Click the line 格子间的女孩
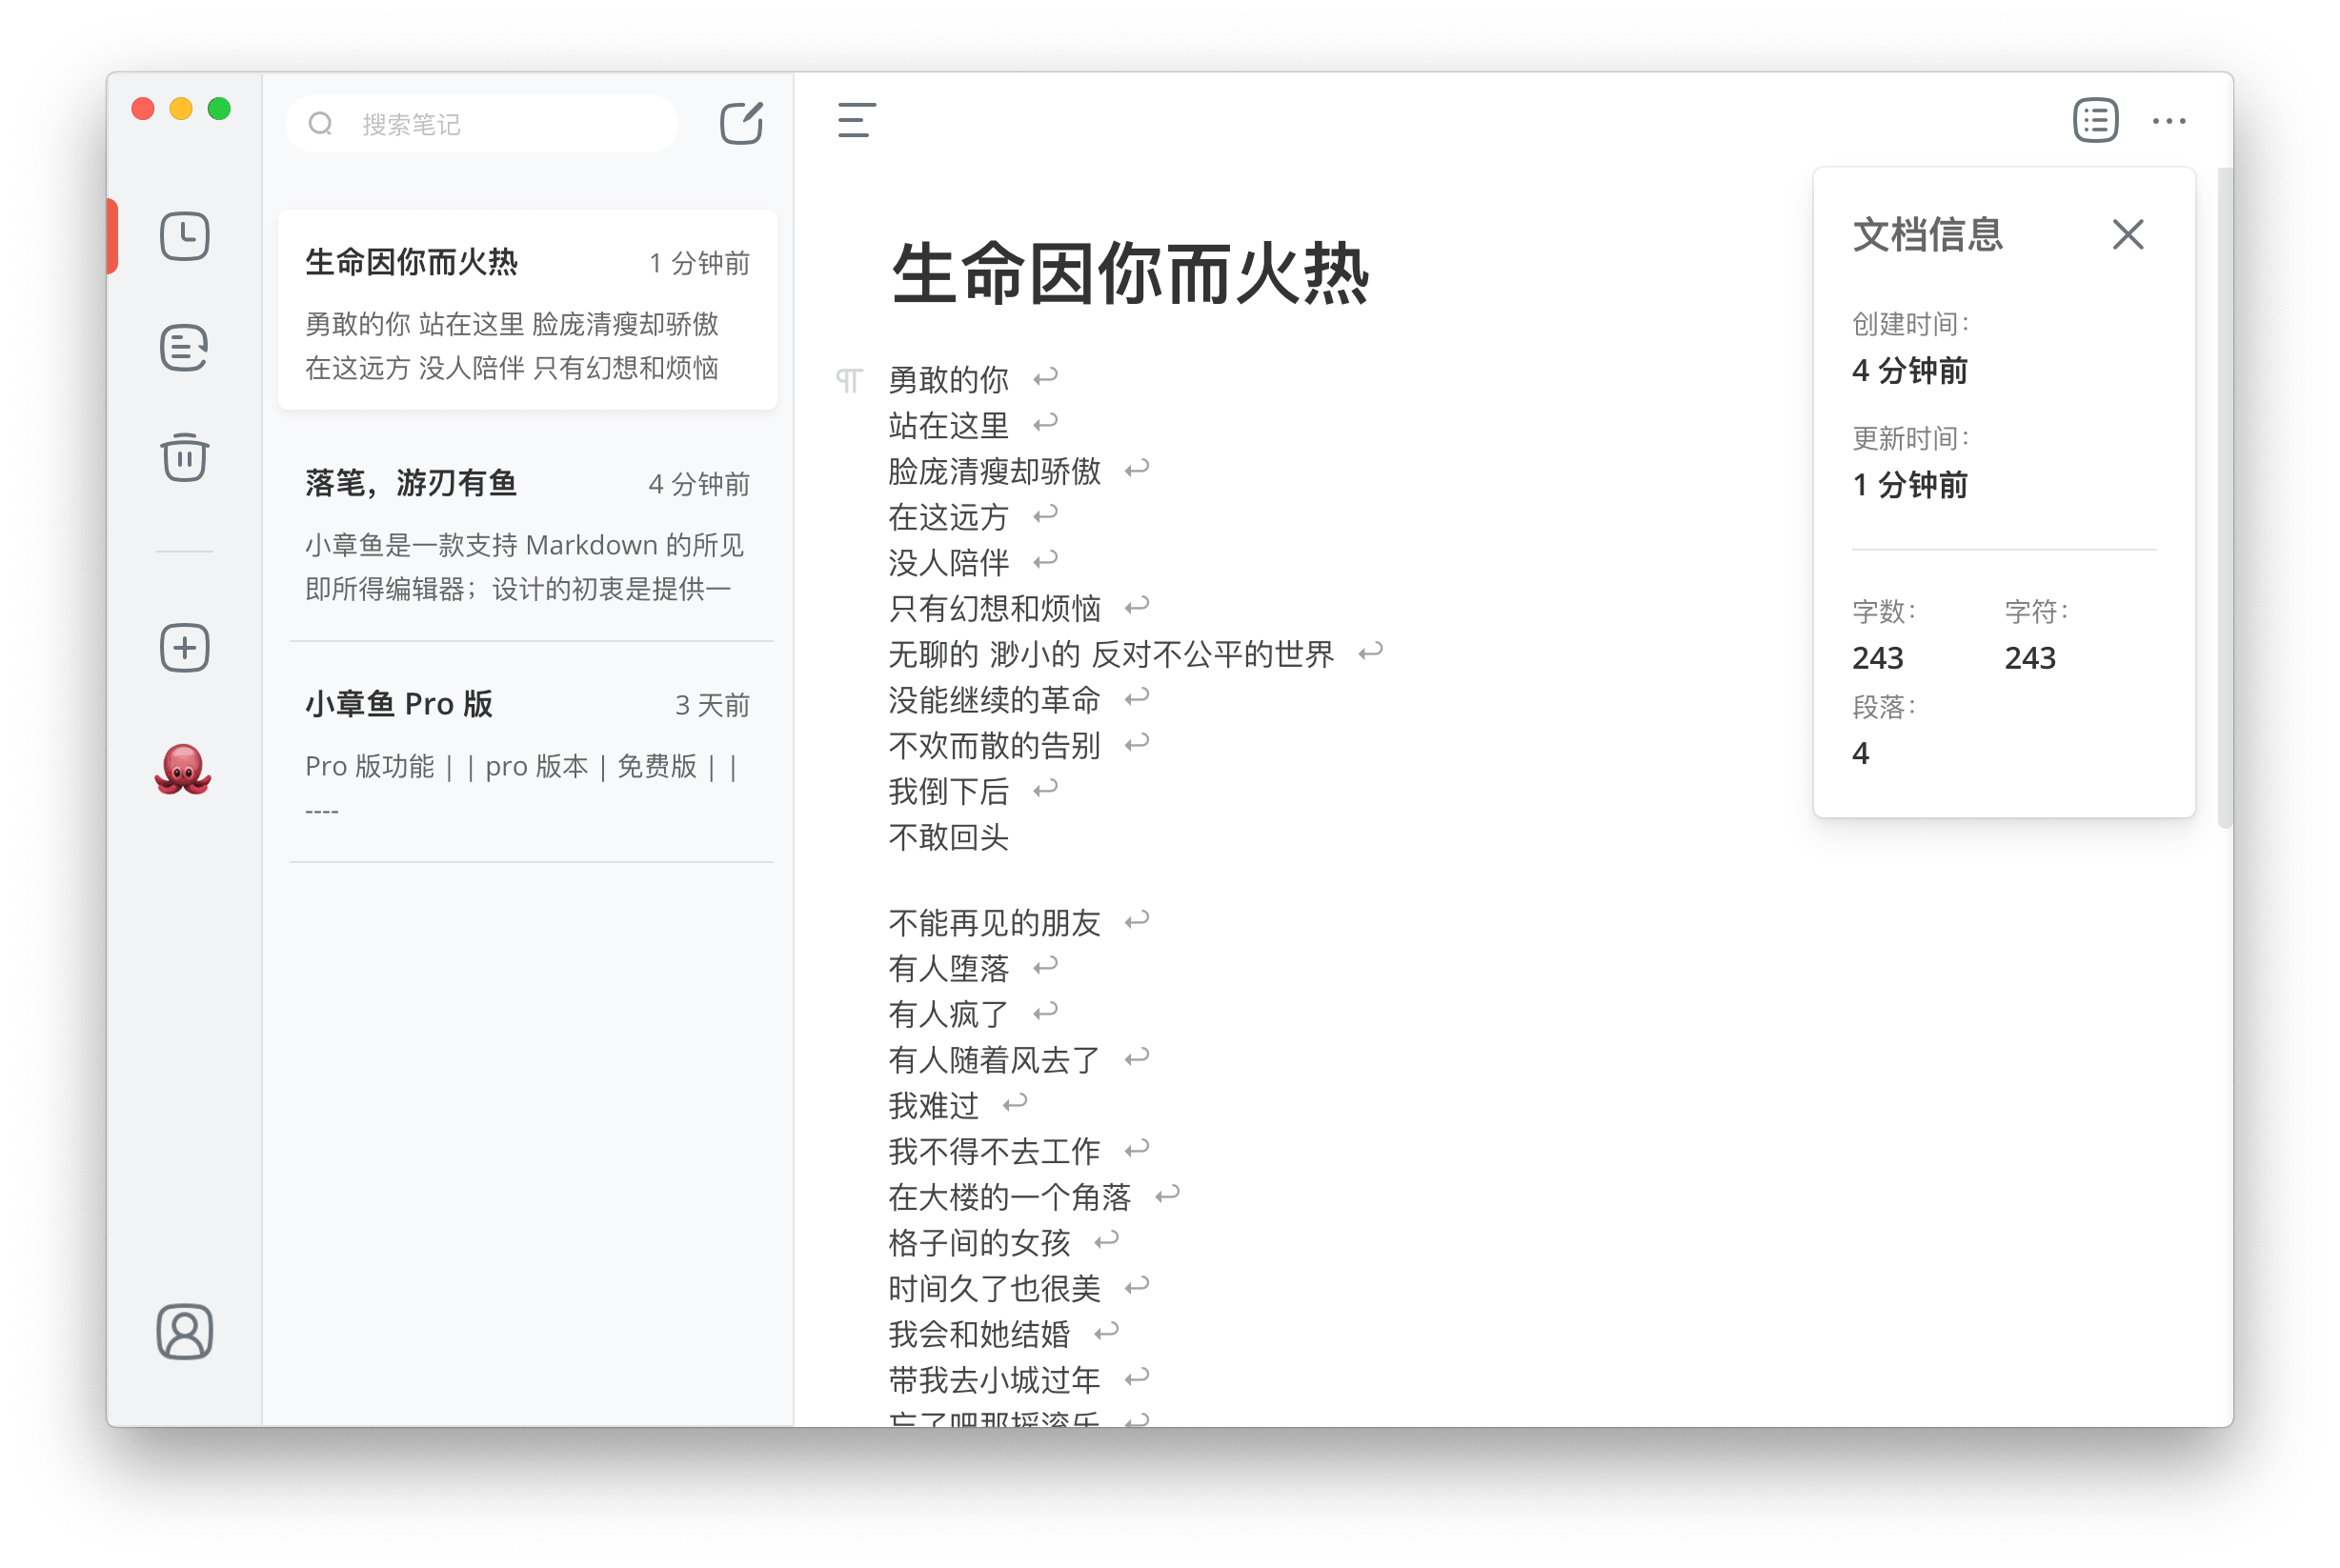 click(979, 1243)
